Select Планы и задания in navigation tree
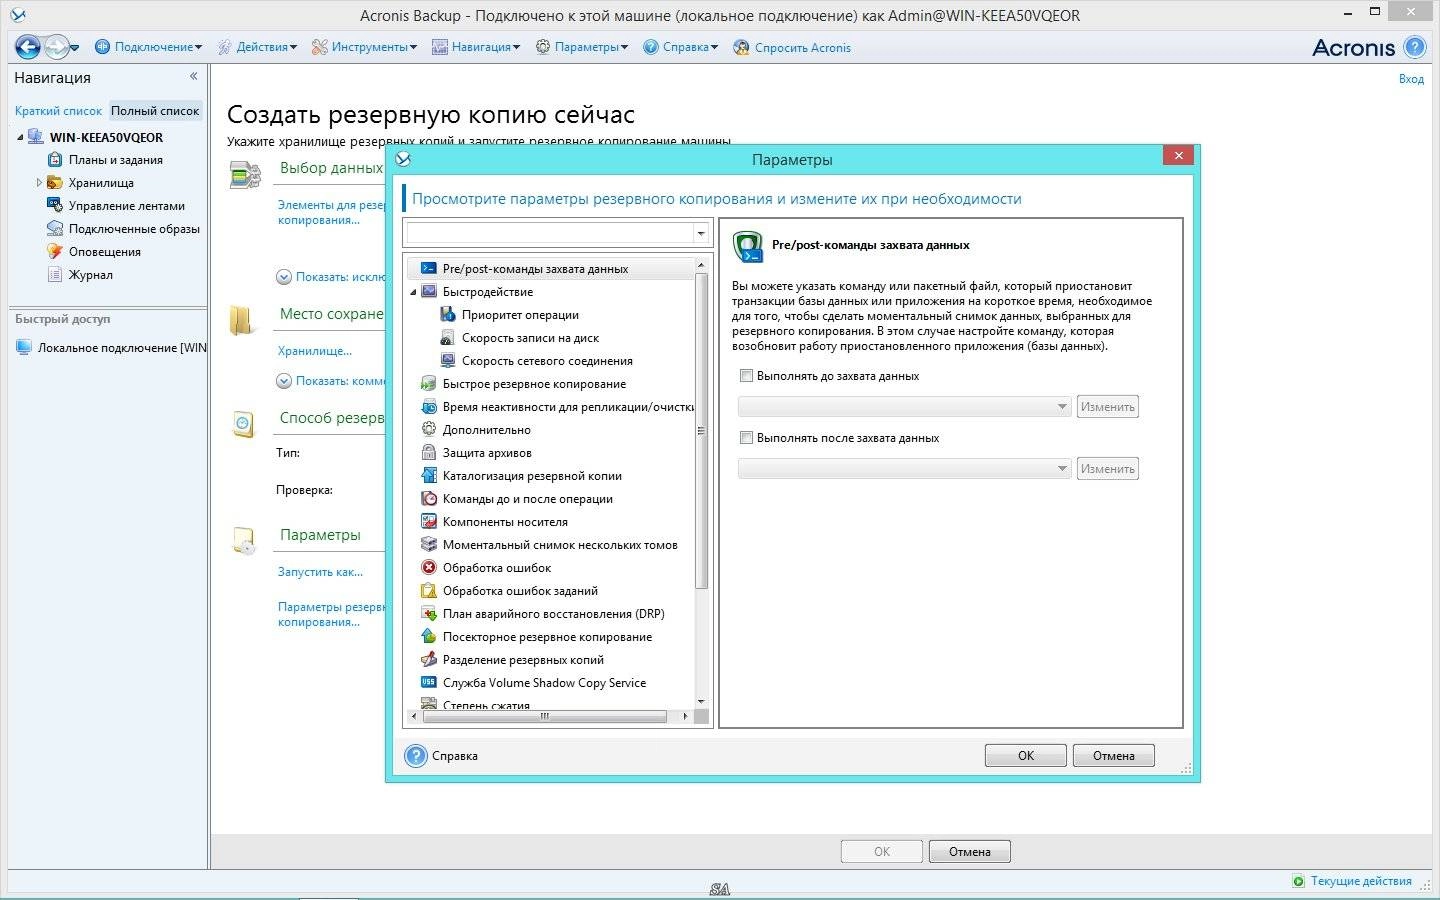The height and width of the screenshot is (900, 1440). pos(116,160)
